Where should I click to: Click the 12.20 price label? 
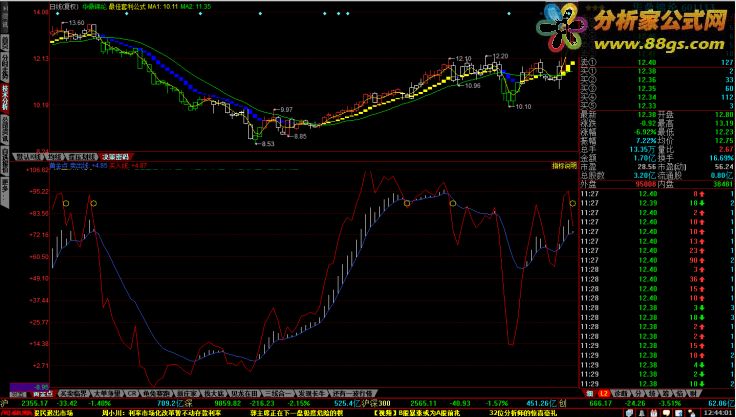tap(501, 56)
